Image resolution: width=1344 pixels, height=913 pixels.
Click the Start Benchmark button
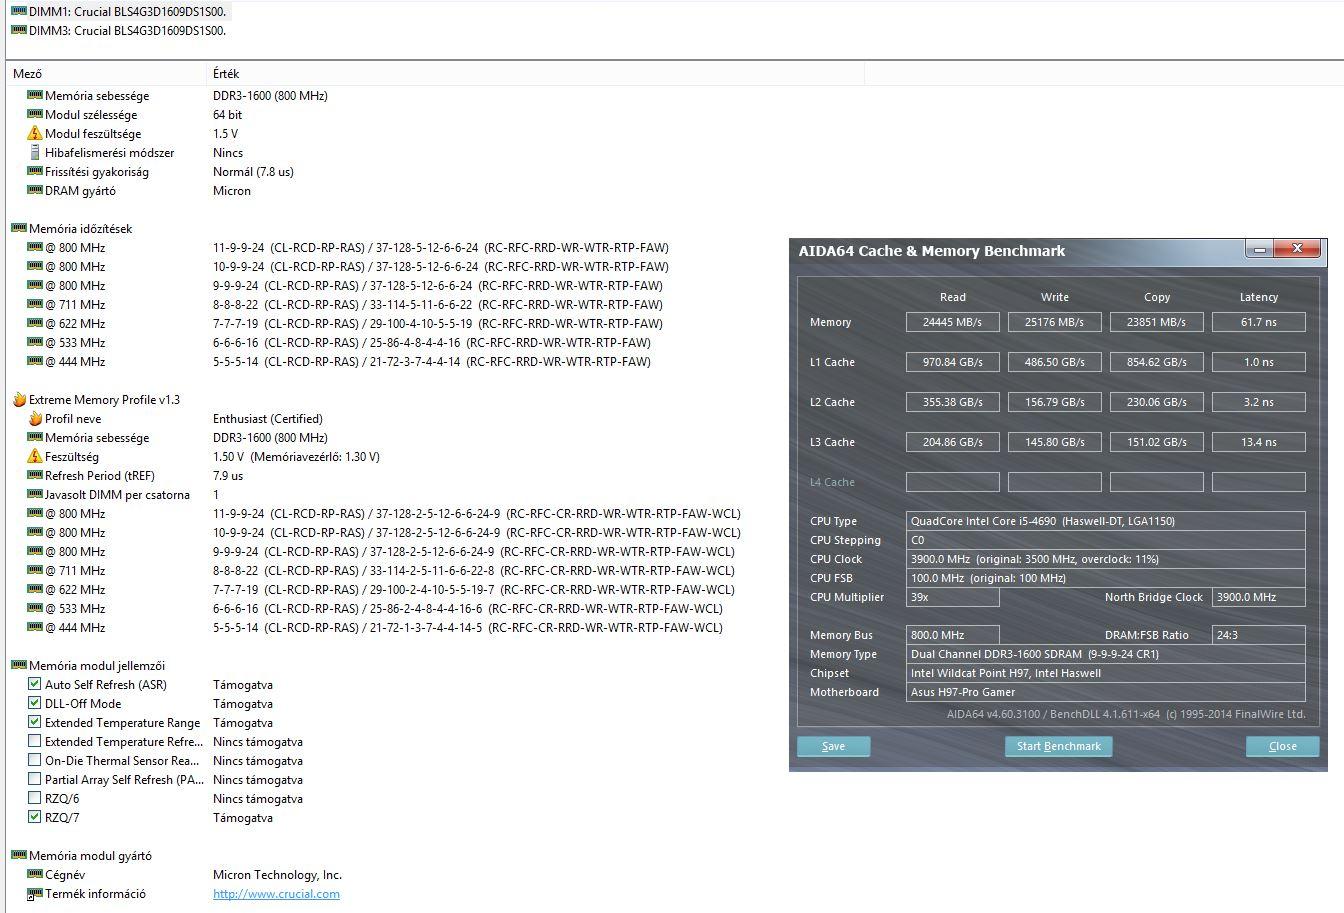tap(1058, 746)
